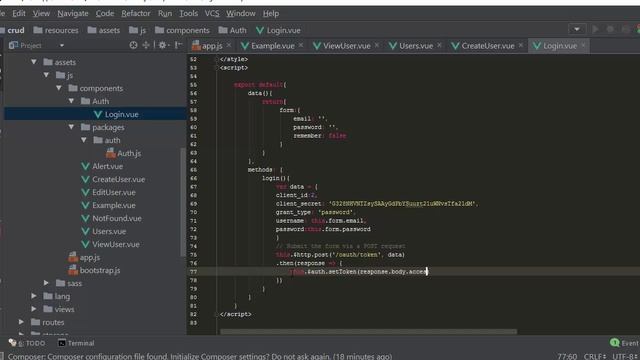Close the app.js tab
Viewport: 640px width, 360px height.
229,45
